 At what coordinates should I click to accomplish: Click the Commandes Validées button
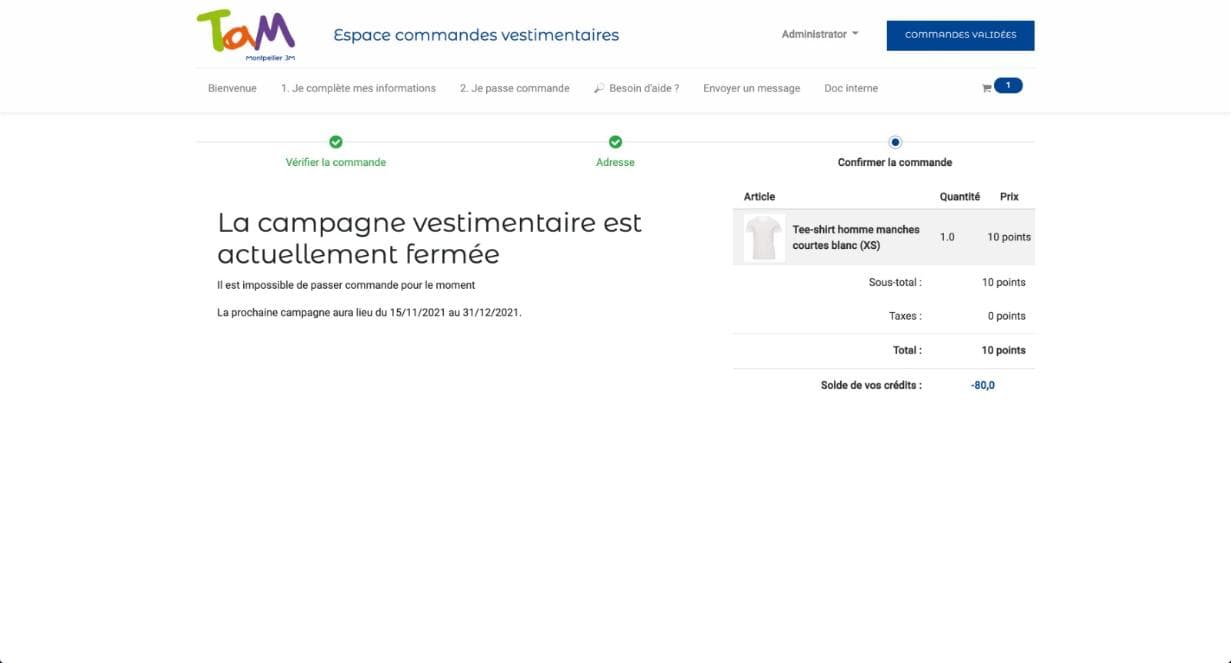[959, 35]
